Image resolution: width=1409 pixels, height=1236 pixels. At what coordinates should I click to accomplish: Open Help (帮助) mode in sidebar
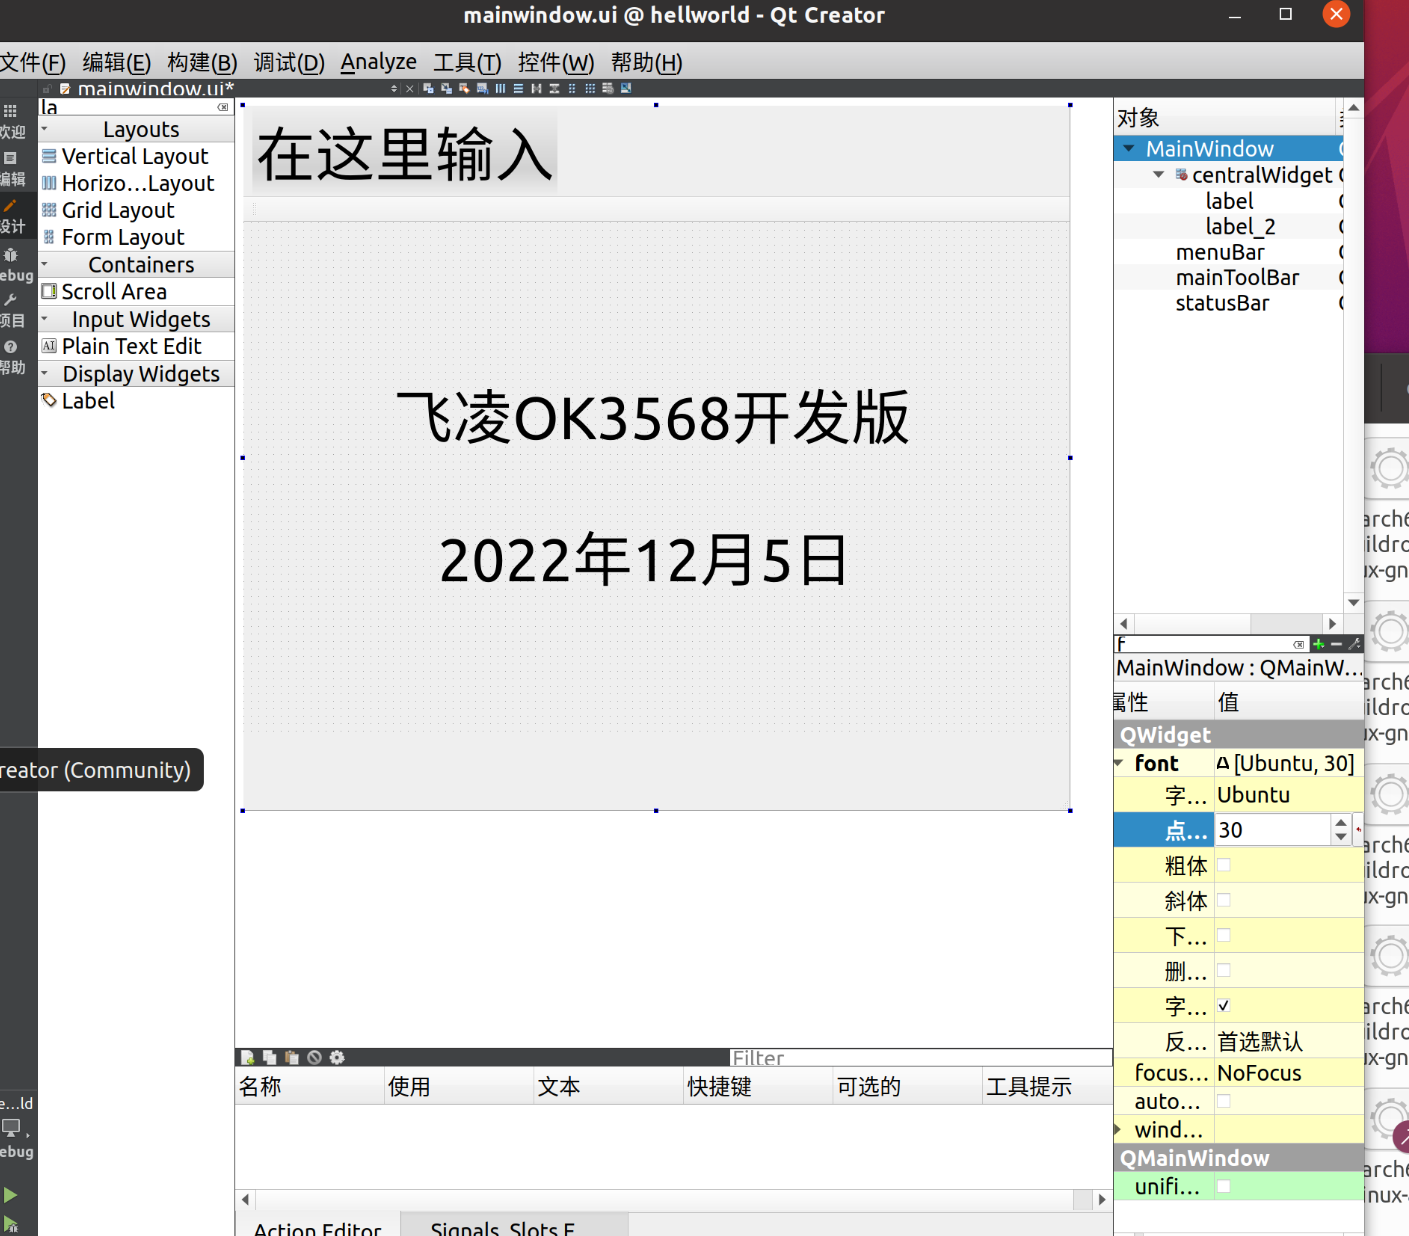point(11,357)
